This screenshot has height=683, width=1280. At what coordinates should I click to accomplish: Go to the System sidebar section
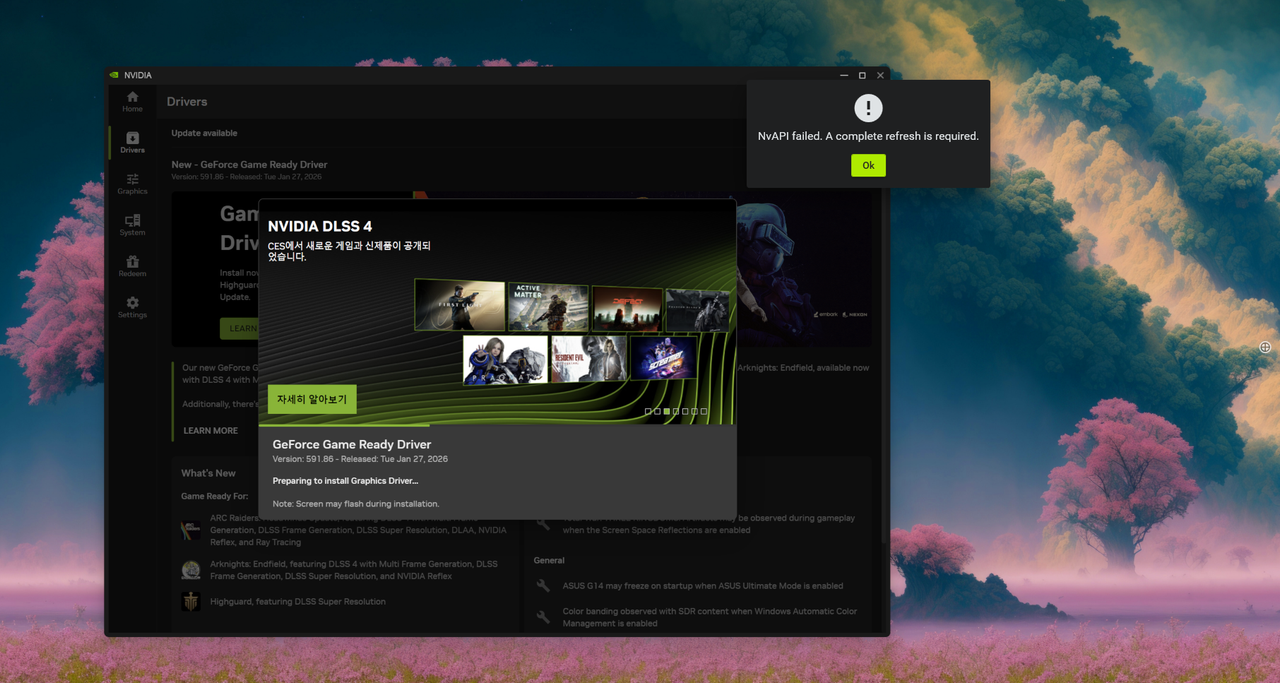132,225
